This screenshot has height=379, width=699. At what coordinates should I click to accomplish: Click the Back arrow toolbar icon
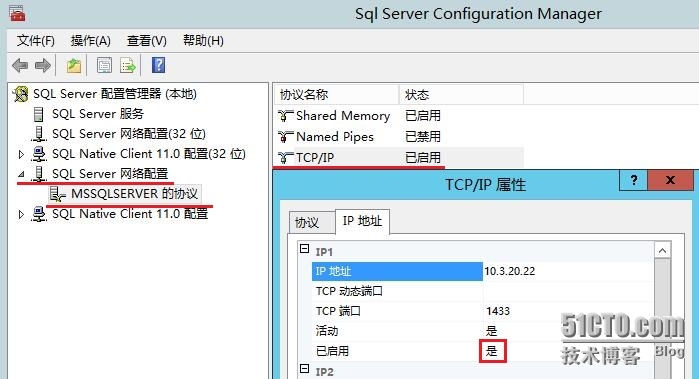[21, 66]
